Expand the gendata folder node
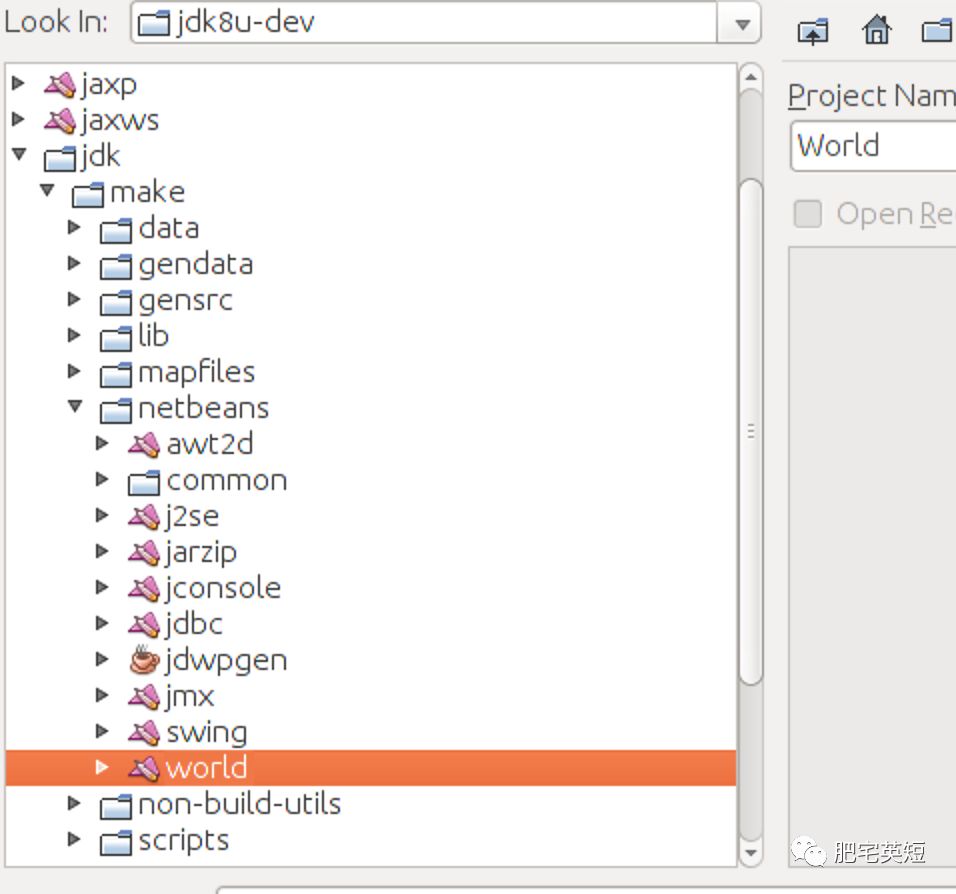Screen dimensions: 956x894 [74, 263]
